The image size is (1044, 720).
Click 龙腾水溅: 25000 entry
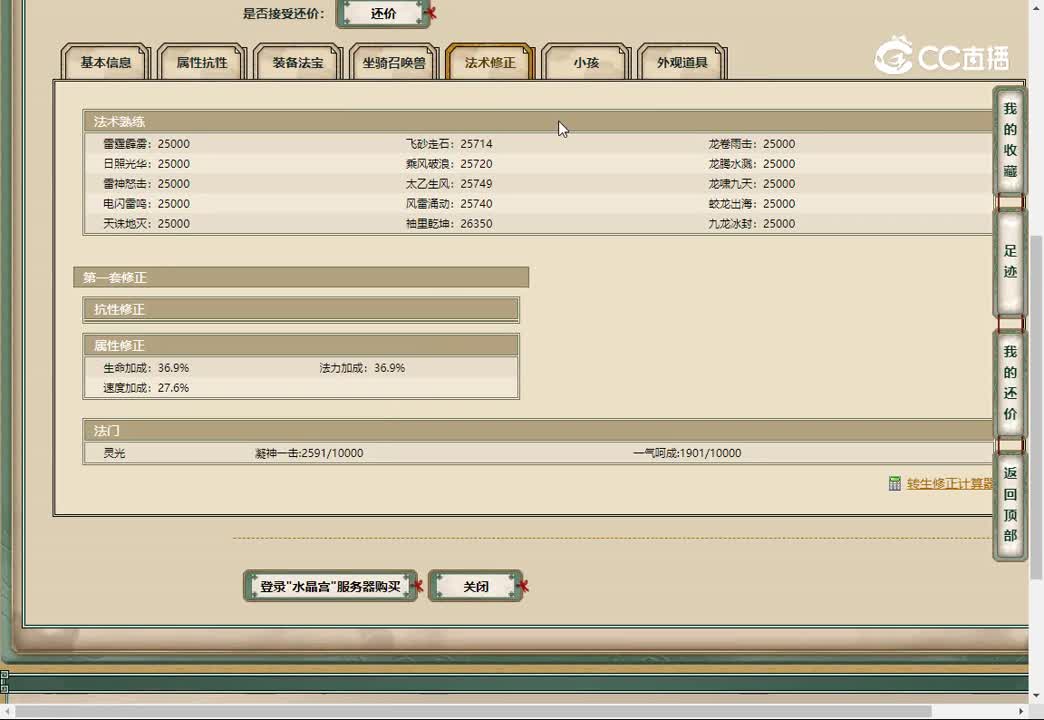752,164
